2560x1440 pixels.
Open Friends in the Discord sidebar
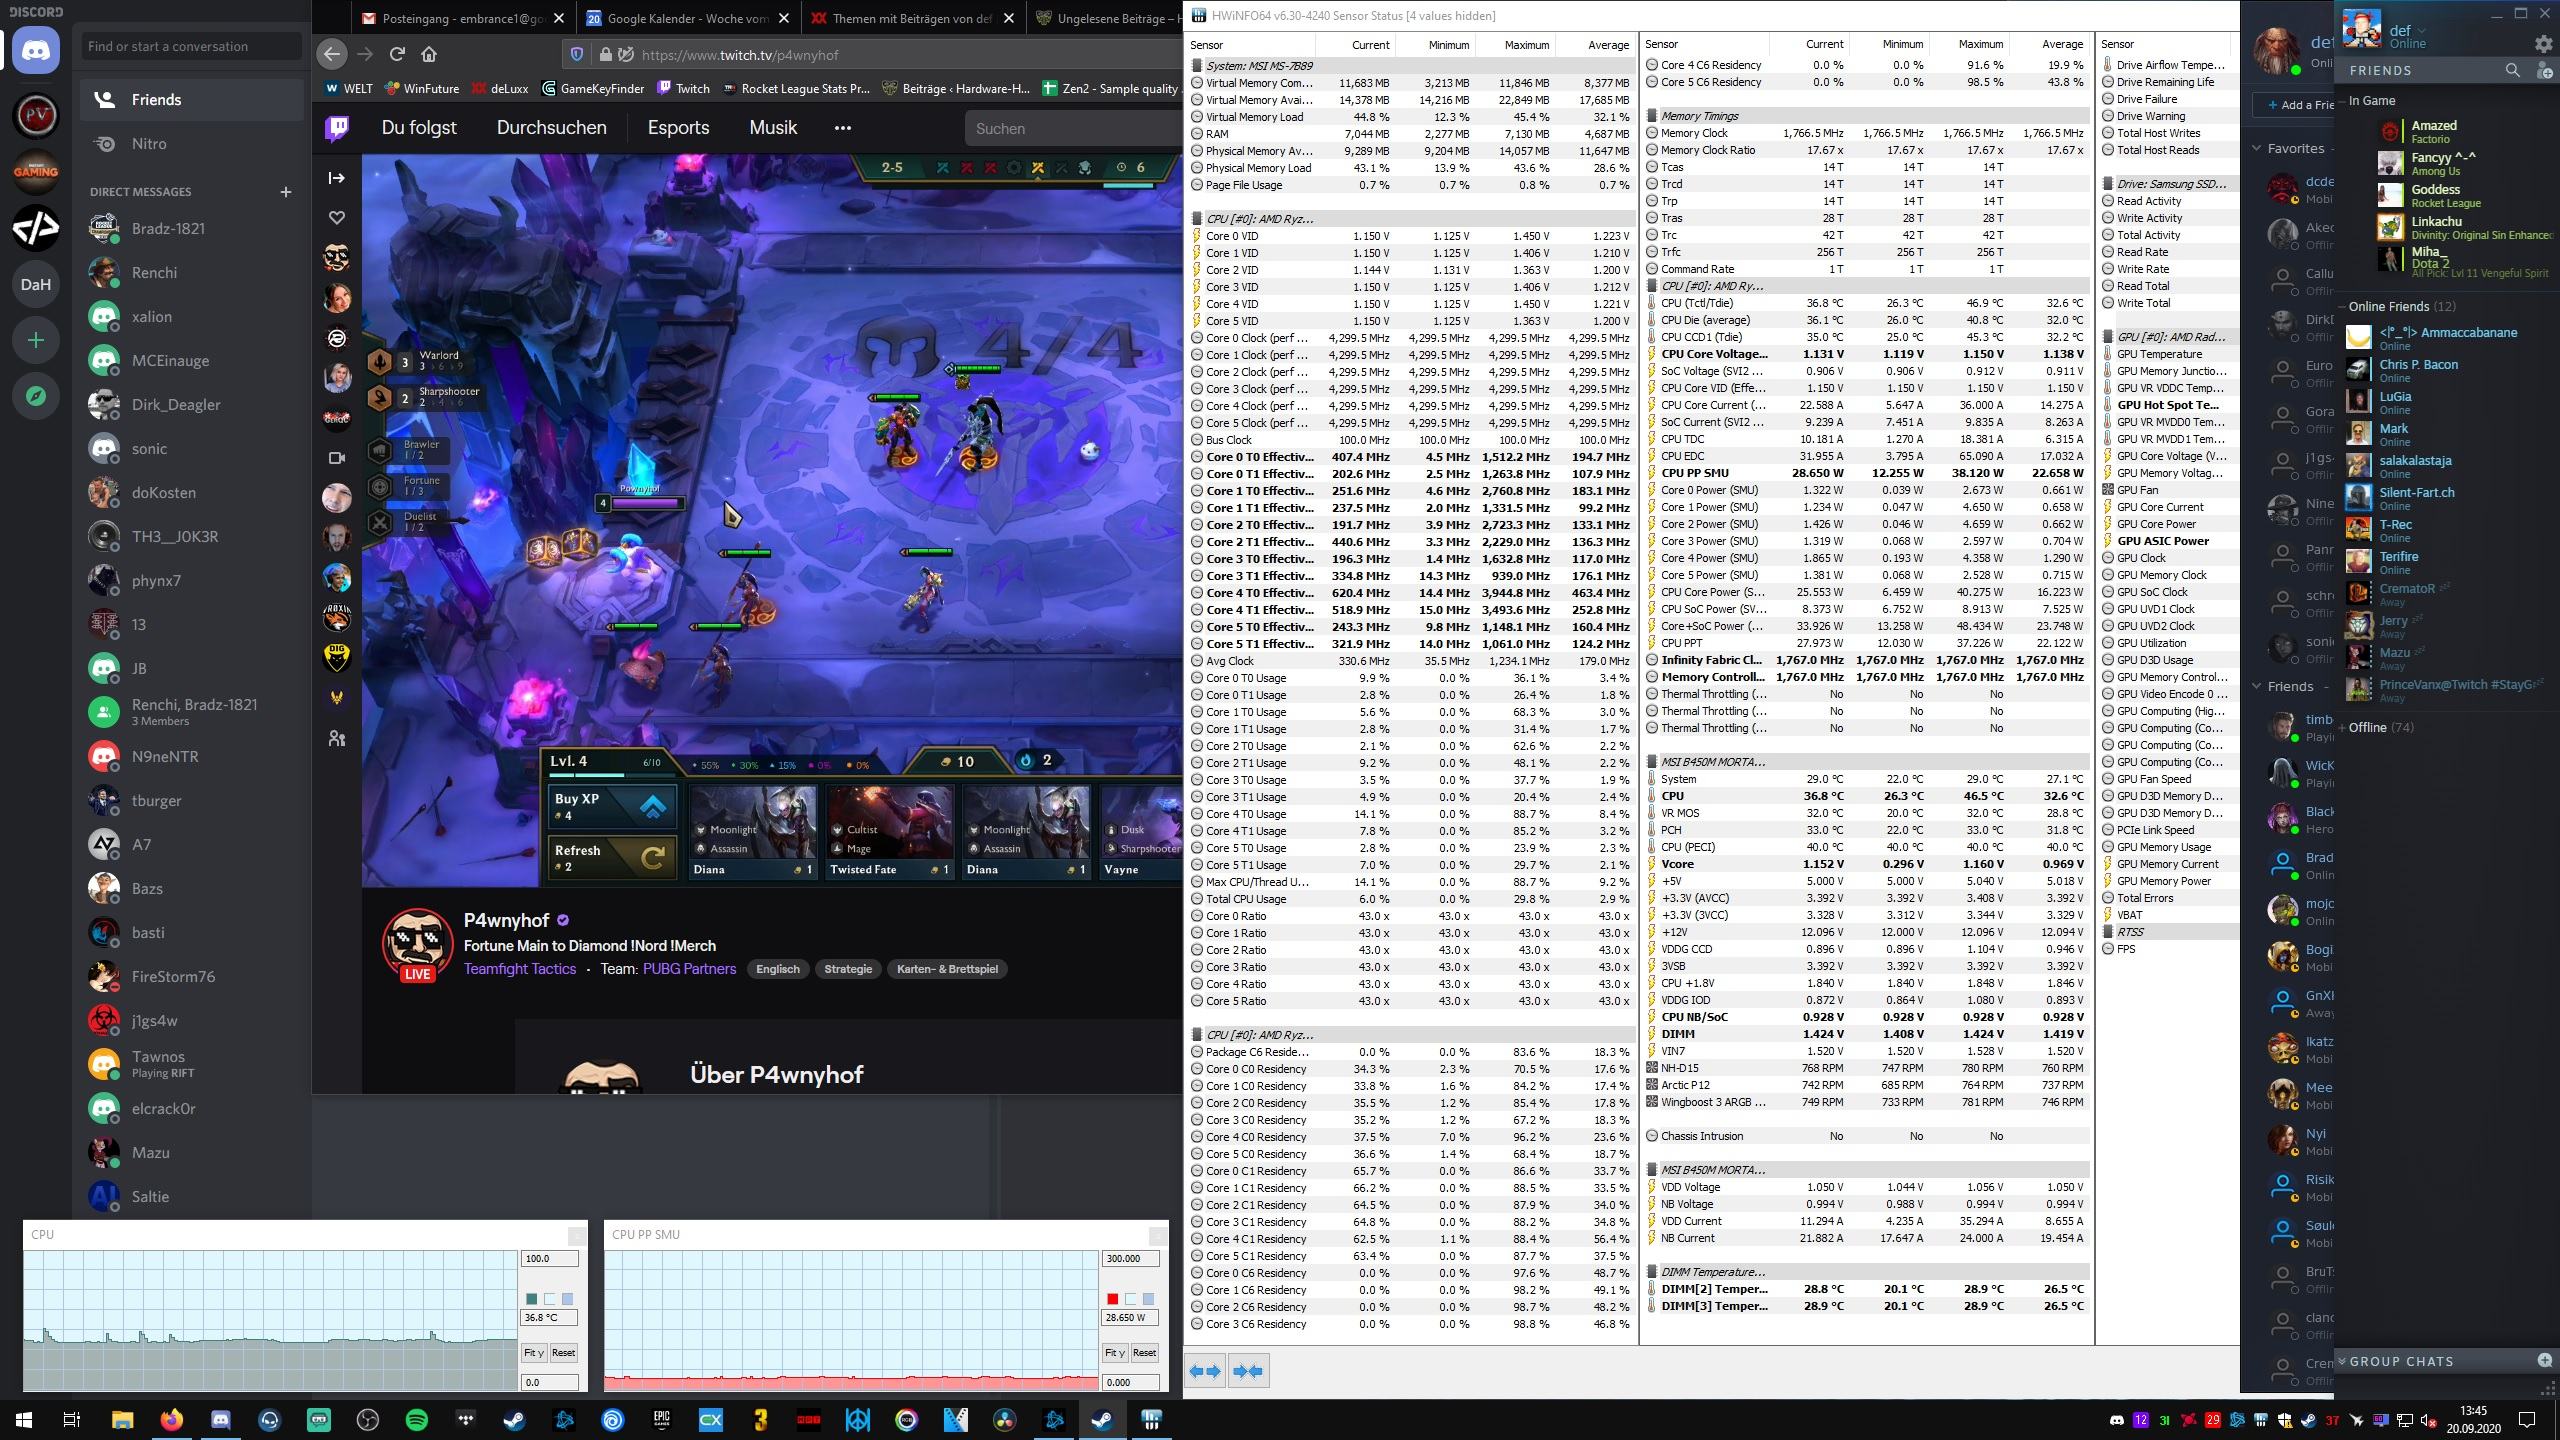coord(191,100)
